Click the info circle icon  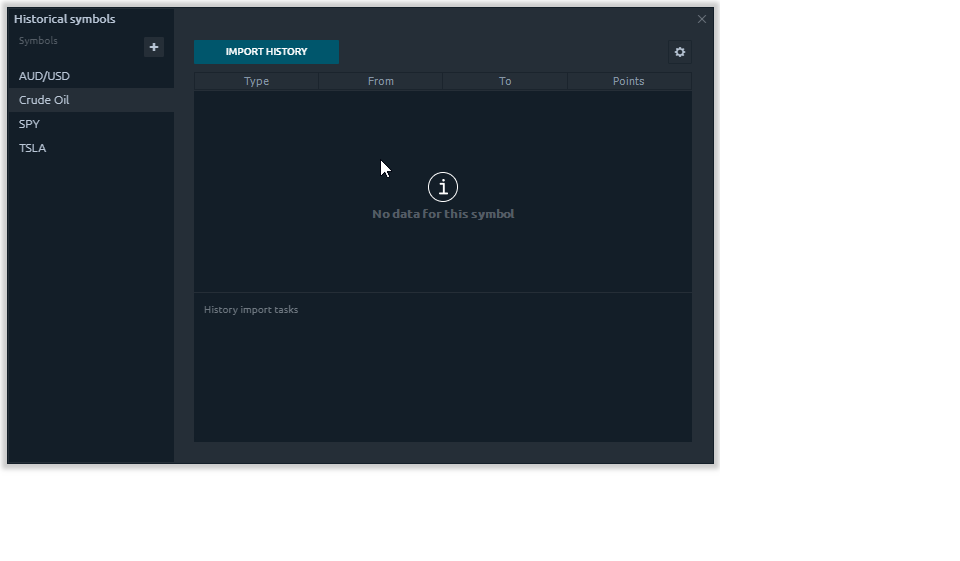pos(443,187)
